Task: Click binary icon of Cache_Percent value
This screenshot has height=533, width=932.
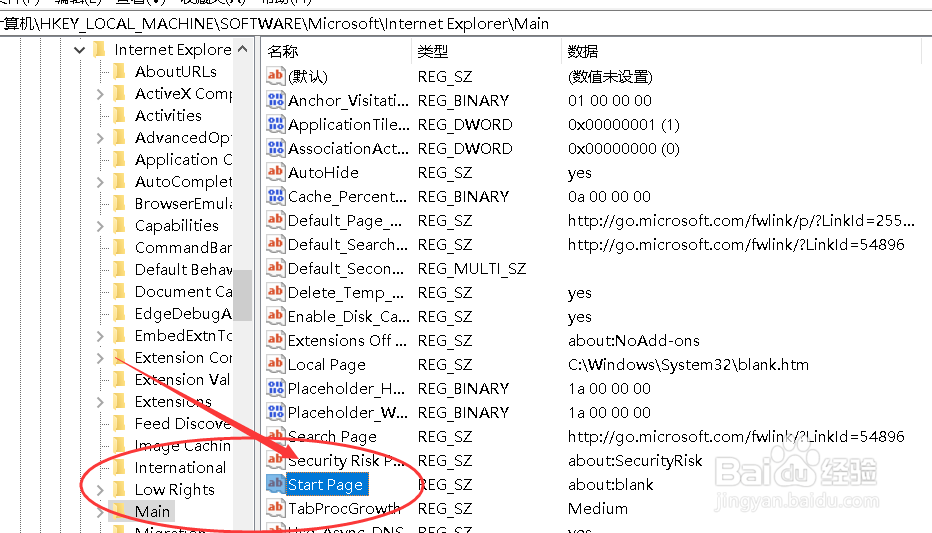Action: [275, 196]
